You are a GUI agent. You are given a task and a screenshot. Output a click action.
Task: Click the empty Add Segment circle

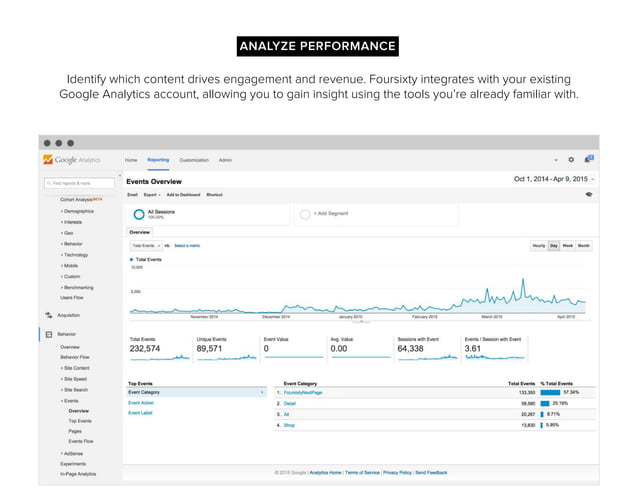pos(305,214)
